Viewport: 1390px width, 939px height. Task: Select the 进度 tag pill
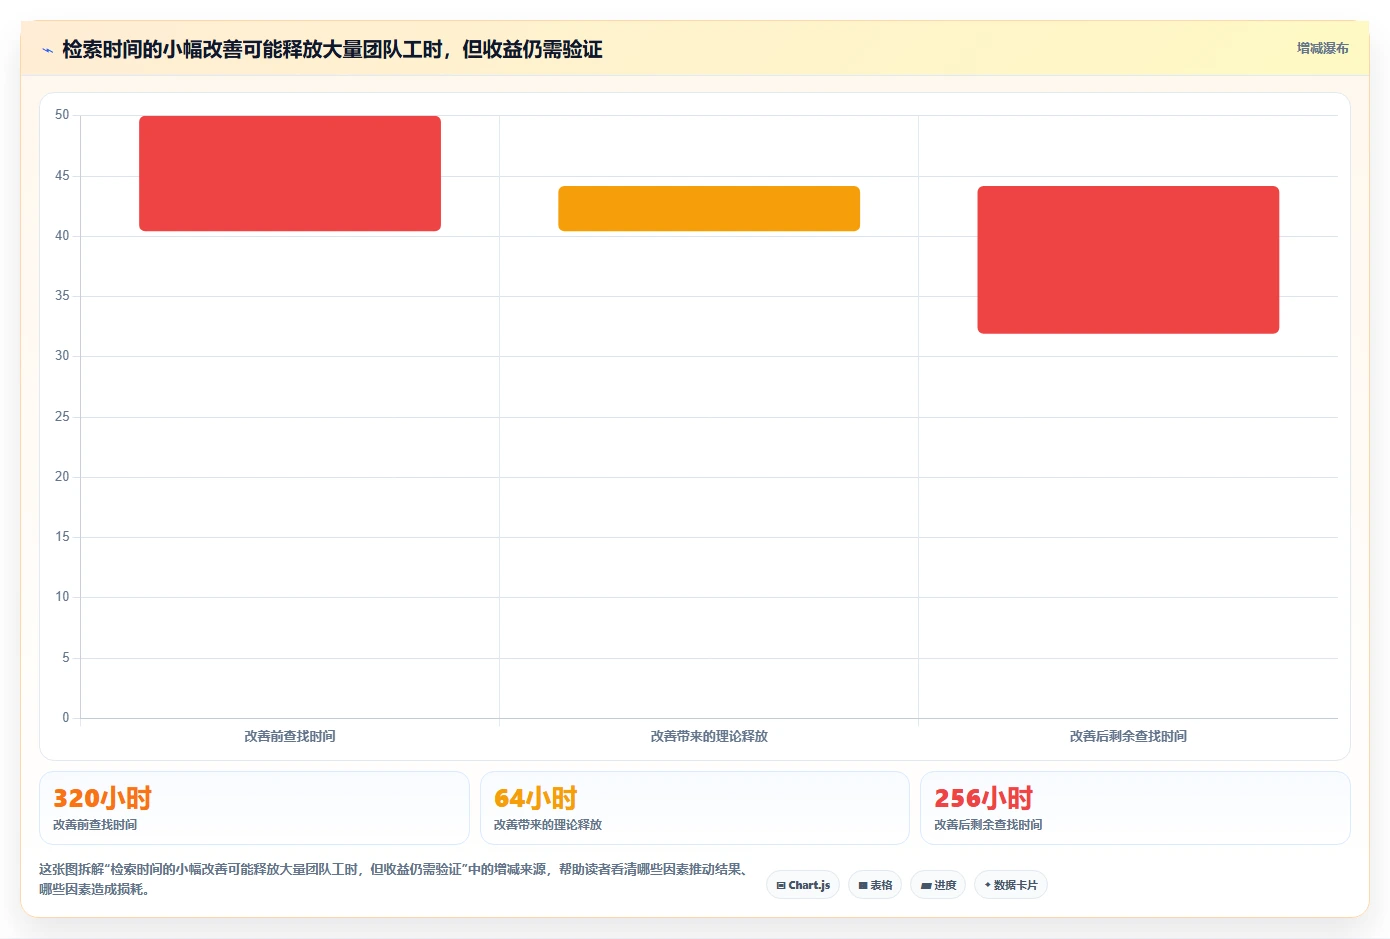(x=938, y=885)
